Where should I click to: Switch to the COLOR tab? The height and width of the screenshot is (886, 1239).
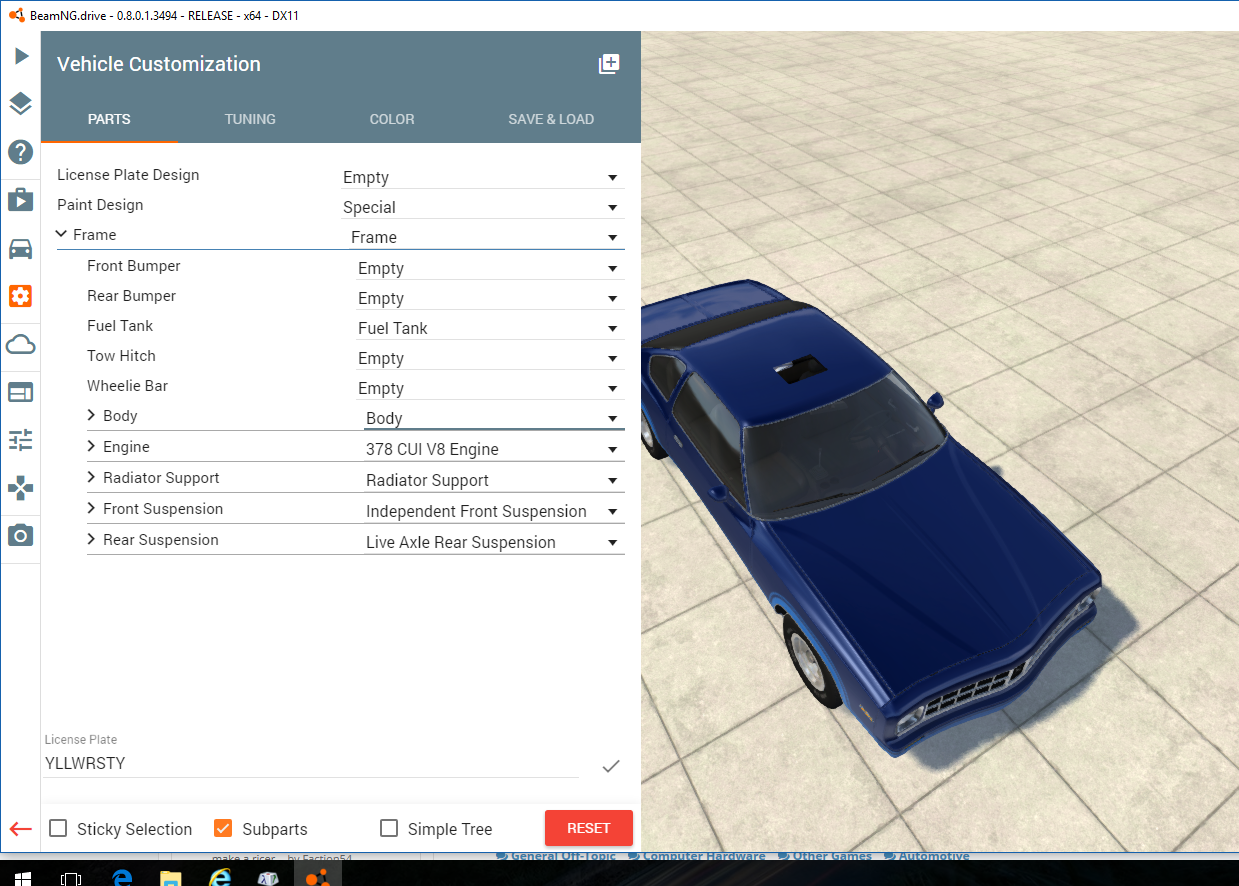pyautogui.click(x=392, y=119)
